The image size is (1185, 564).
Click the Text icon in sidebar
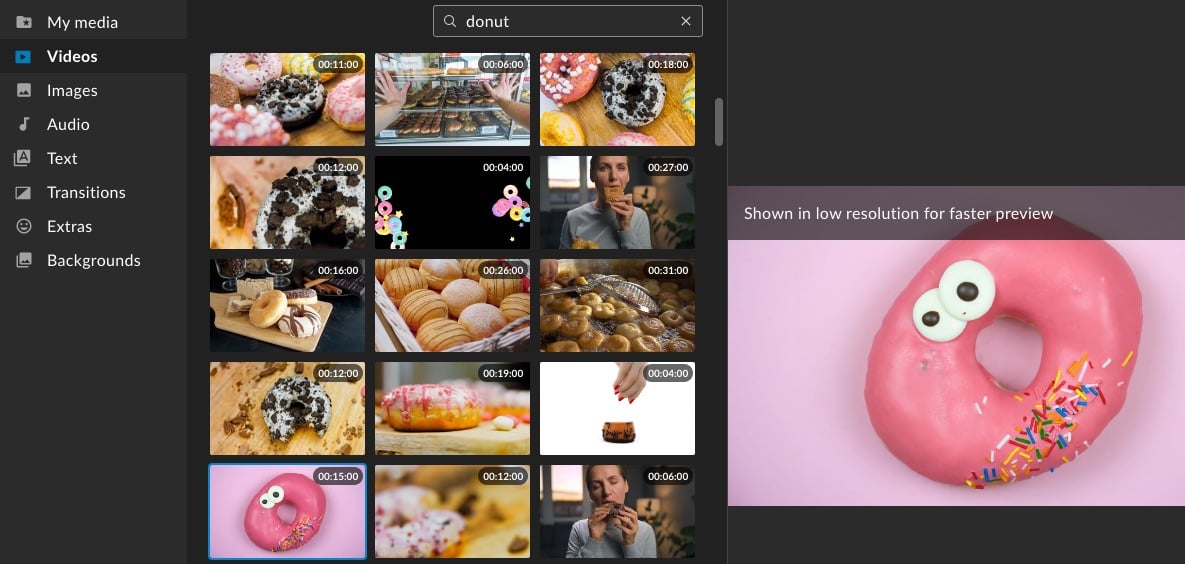(x=24, y=159)
